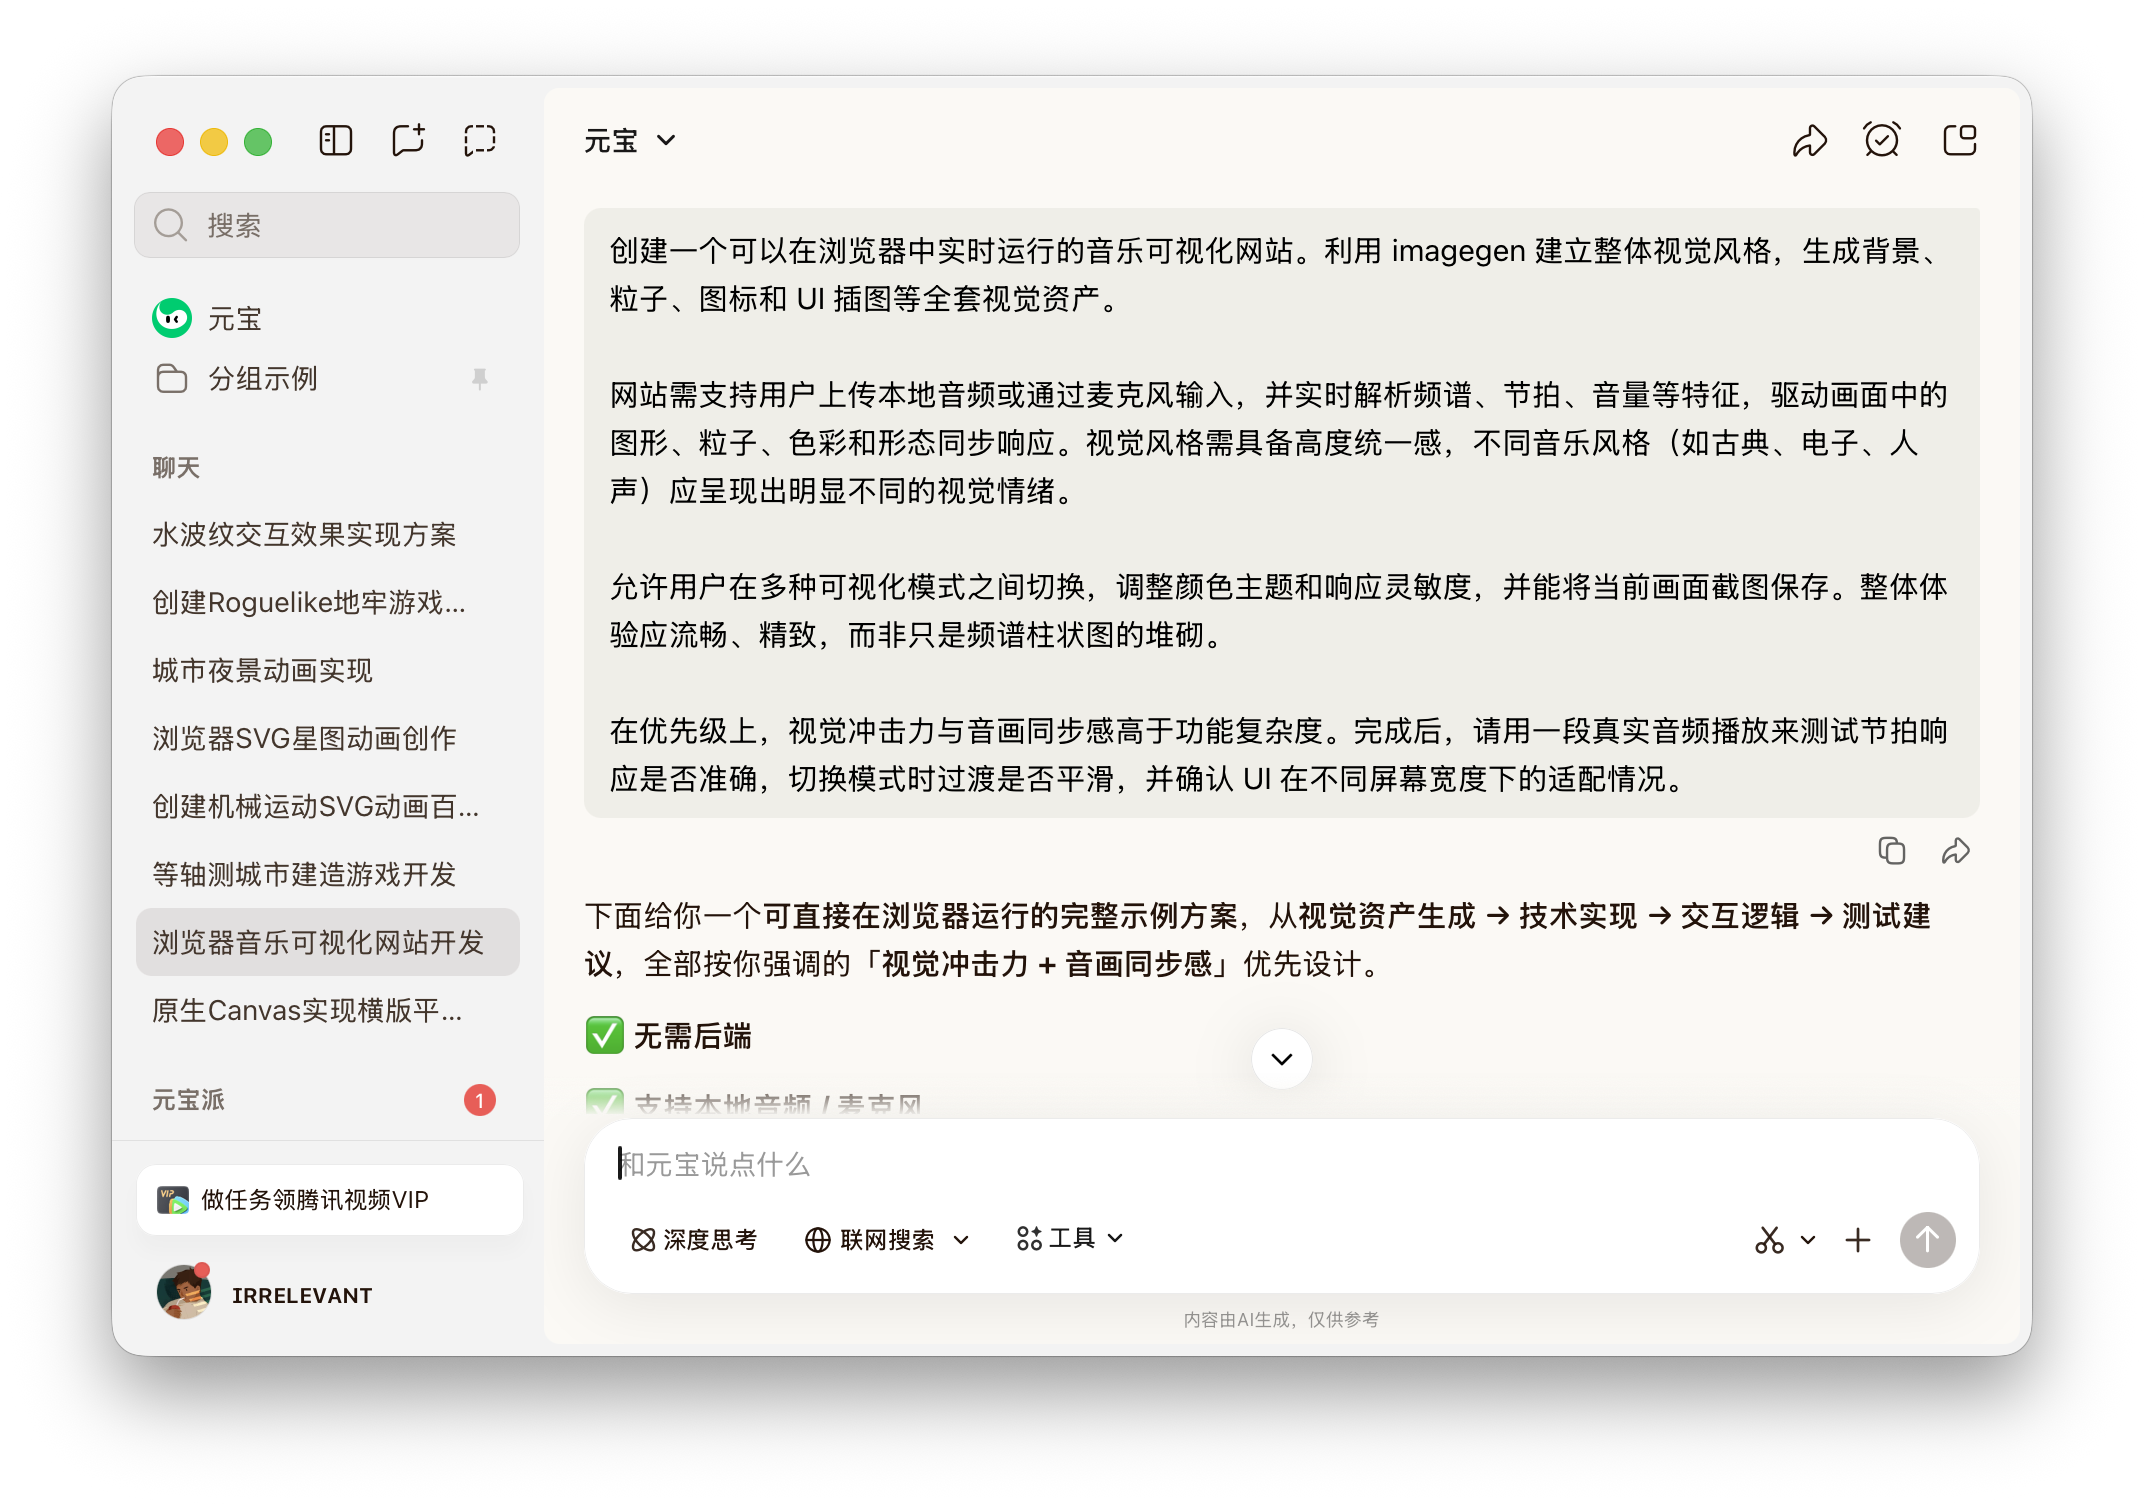This screenshot has width=2144, height=1504.
Task: Open the pop-out window icon
Action: point(1959,141)
